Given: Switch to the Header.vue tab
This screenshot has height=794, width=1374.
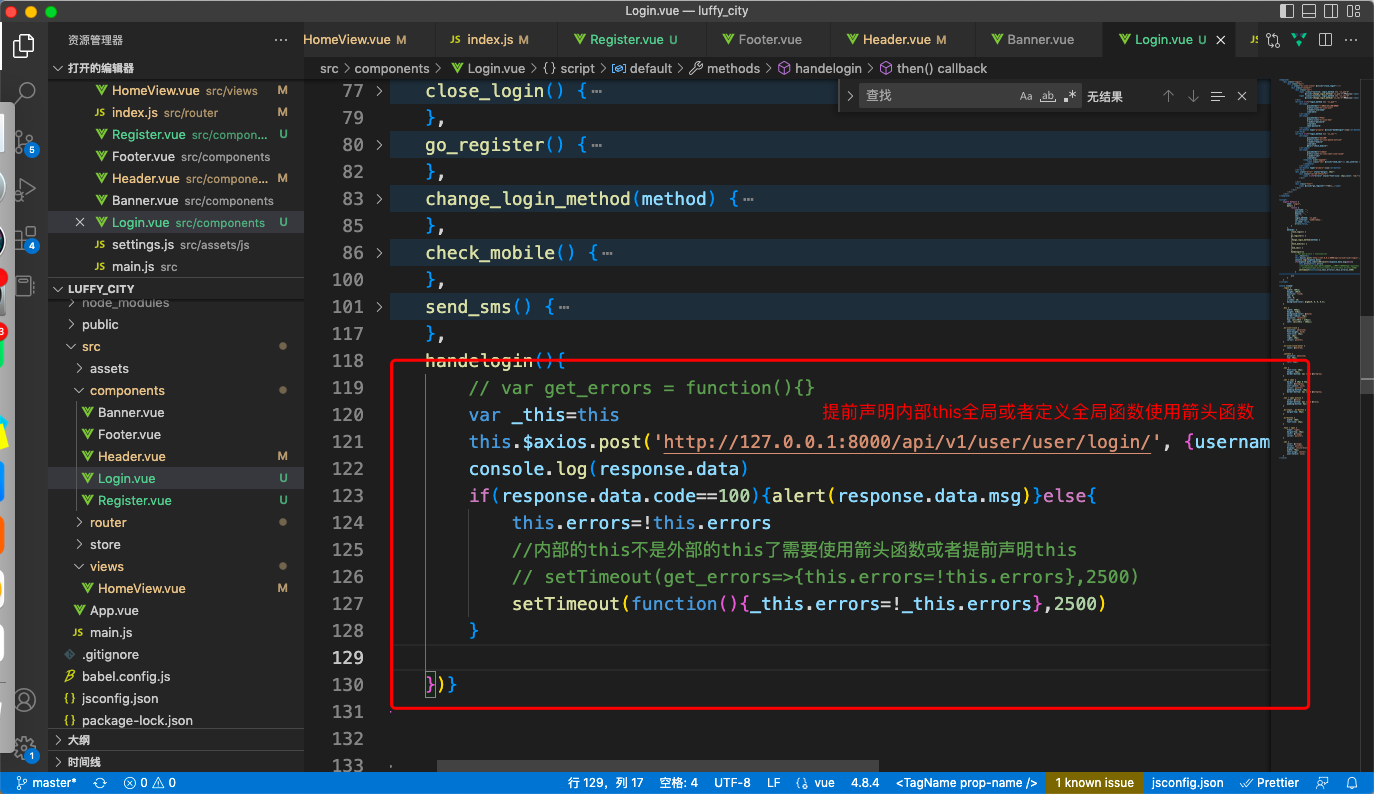Looking at the screenshot, I should (x=896, y=40).
